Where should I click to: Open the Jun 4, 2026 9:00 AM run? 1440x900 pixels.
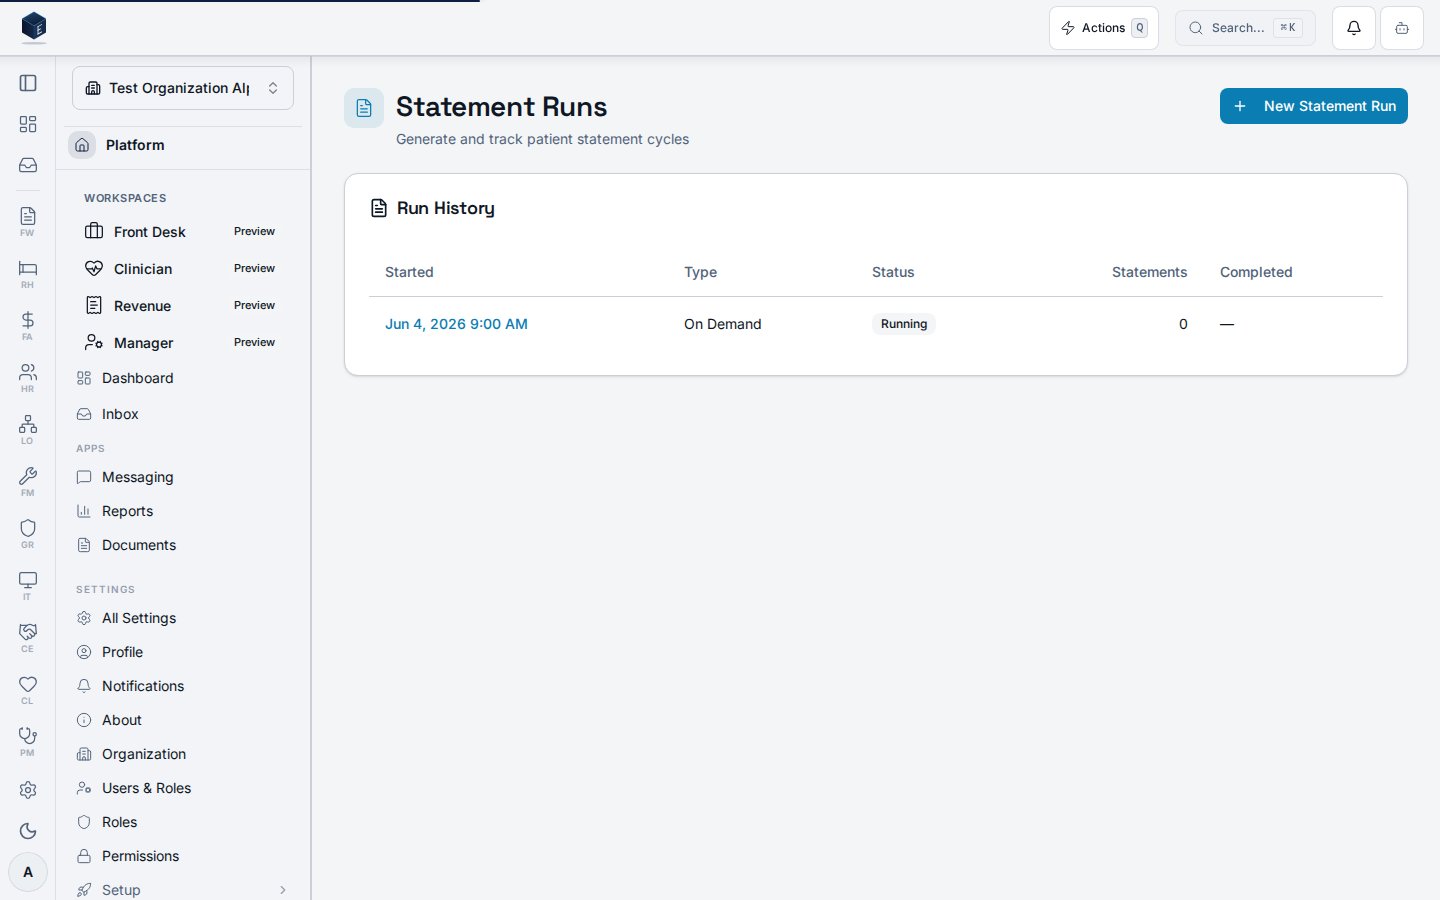[x=456, y=324]
